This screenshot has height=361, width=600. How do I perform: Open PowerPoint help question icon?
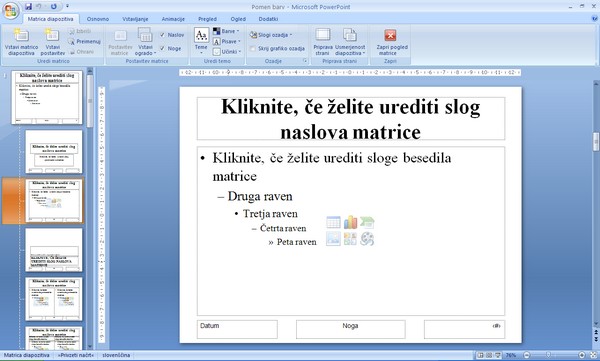coord(595,18)
